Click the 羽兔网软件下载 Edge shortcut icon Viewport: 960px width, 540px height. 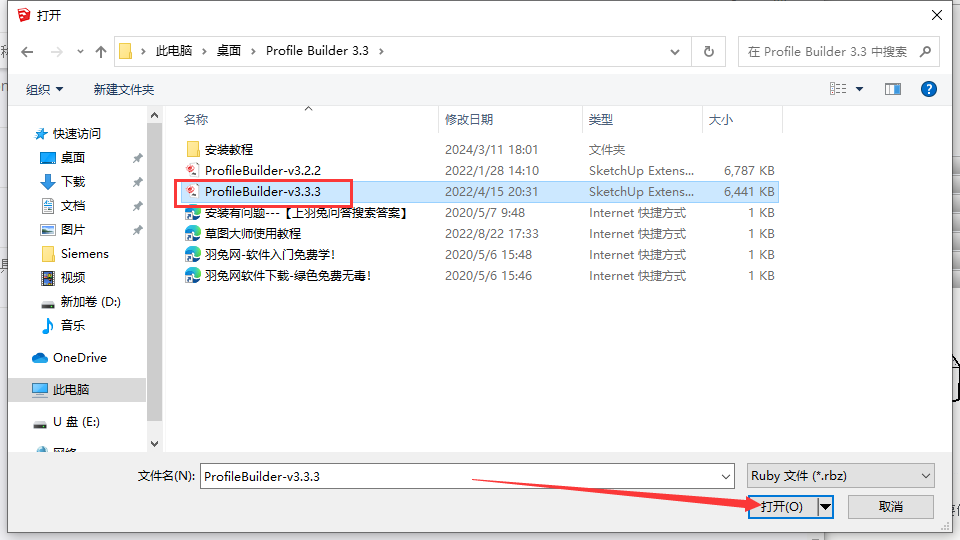[x=193, y=276]
